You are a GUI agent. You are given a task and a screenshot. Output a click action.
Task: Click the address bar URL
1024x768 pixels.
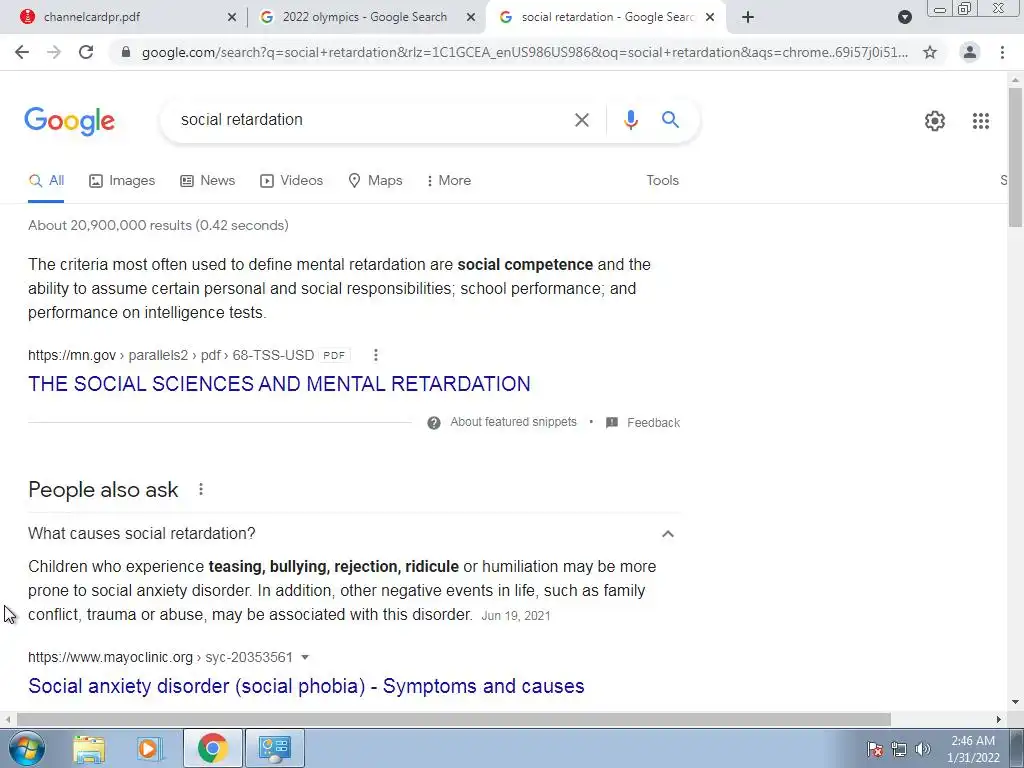[524, 52]
